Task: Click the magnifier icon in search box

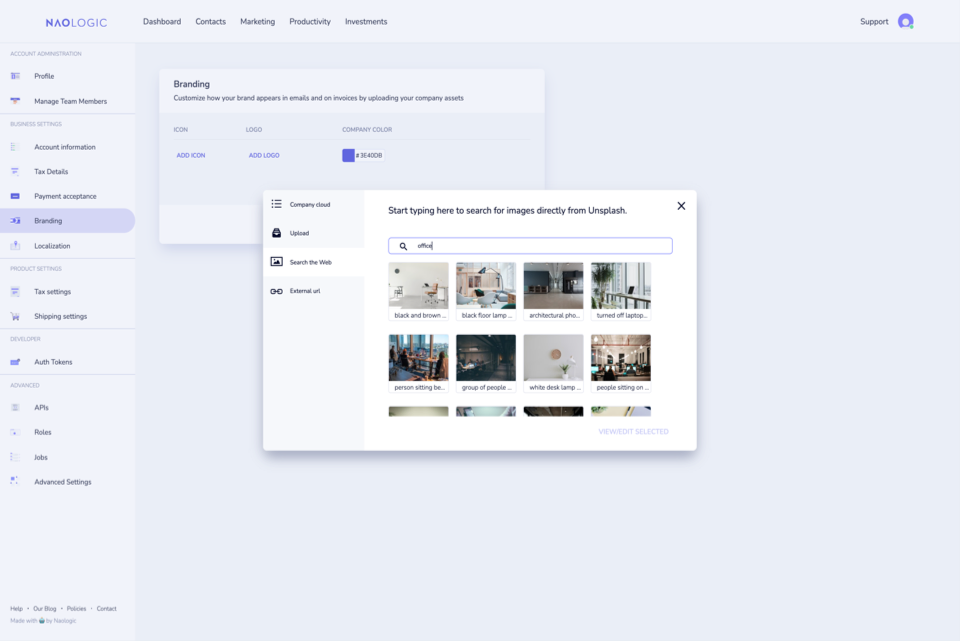Action: click(x=403, y=246)
